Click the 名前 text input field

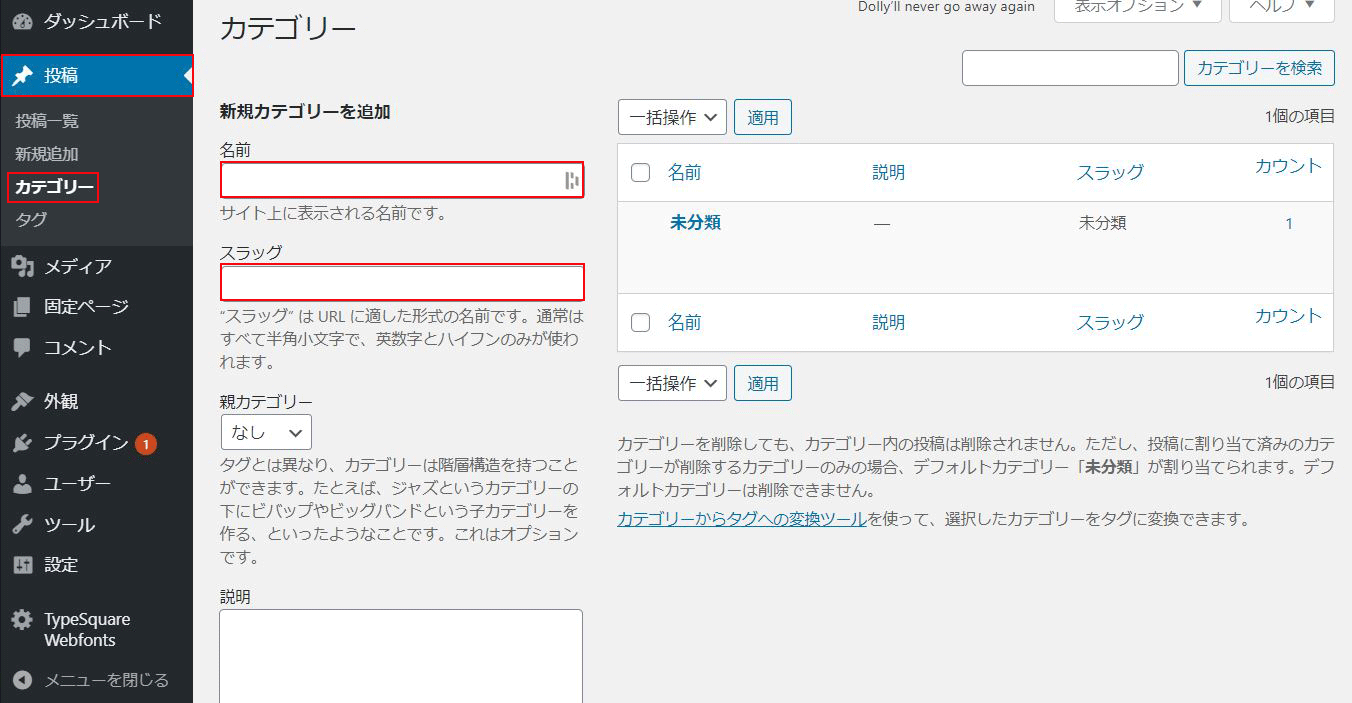click(390, 181)
